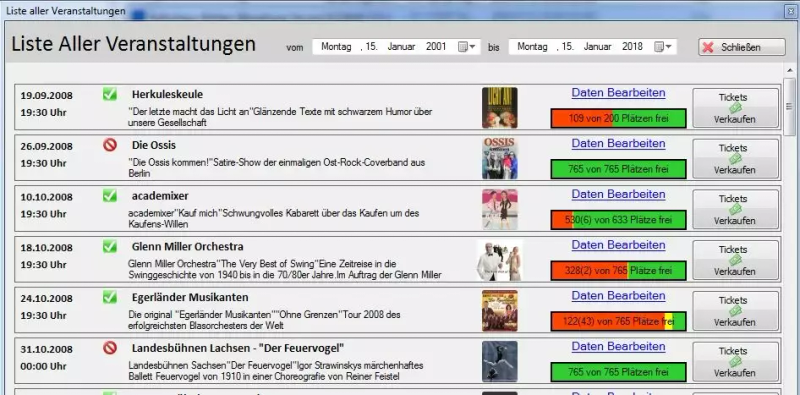This screenshot has height=395, width=800.
Task: Open the 'bis' date calendar dropdown
Action: point(663,47)
